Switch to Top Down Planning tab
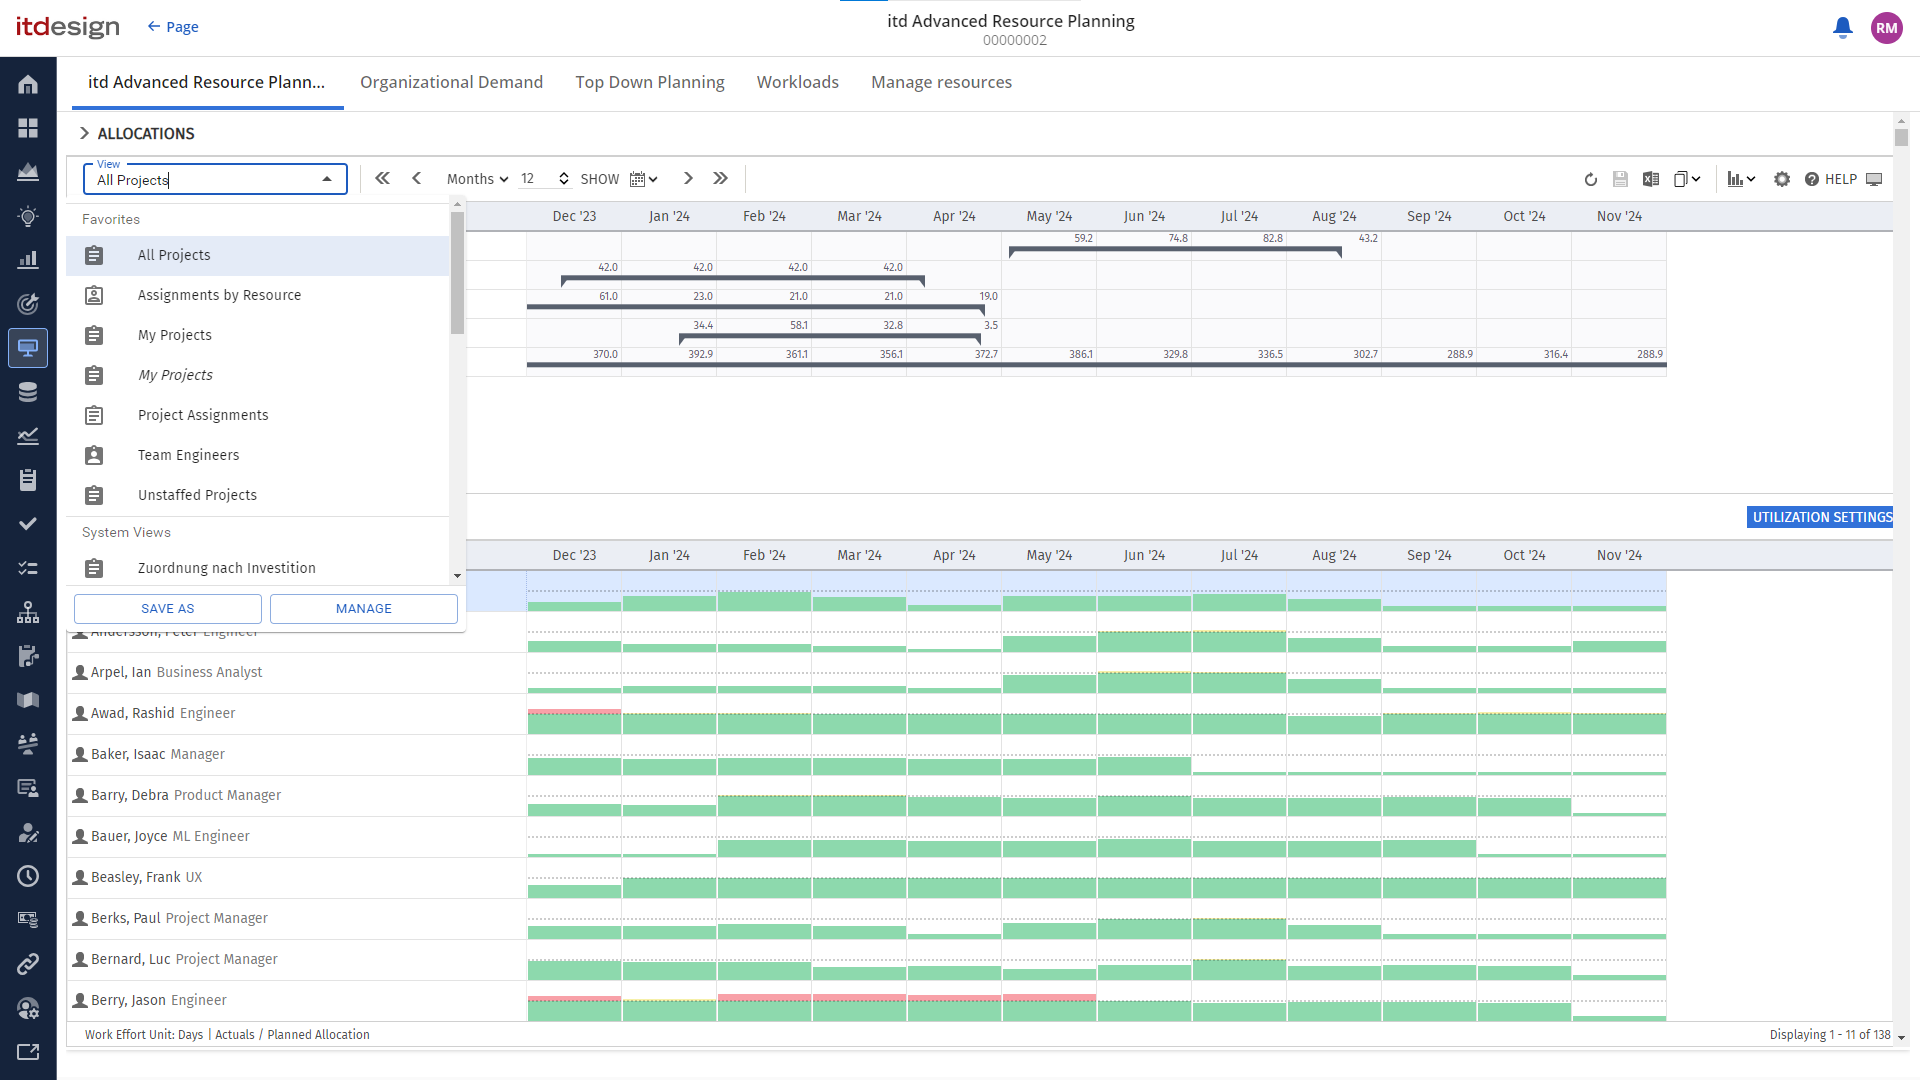This screenshot has height=1080, width=1920. [650, 82]
